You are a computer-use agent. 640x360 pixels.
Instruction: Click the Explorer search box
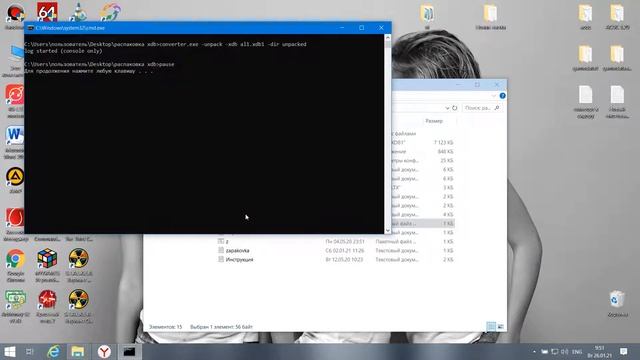point(482,108)
